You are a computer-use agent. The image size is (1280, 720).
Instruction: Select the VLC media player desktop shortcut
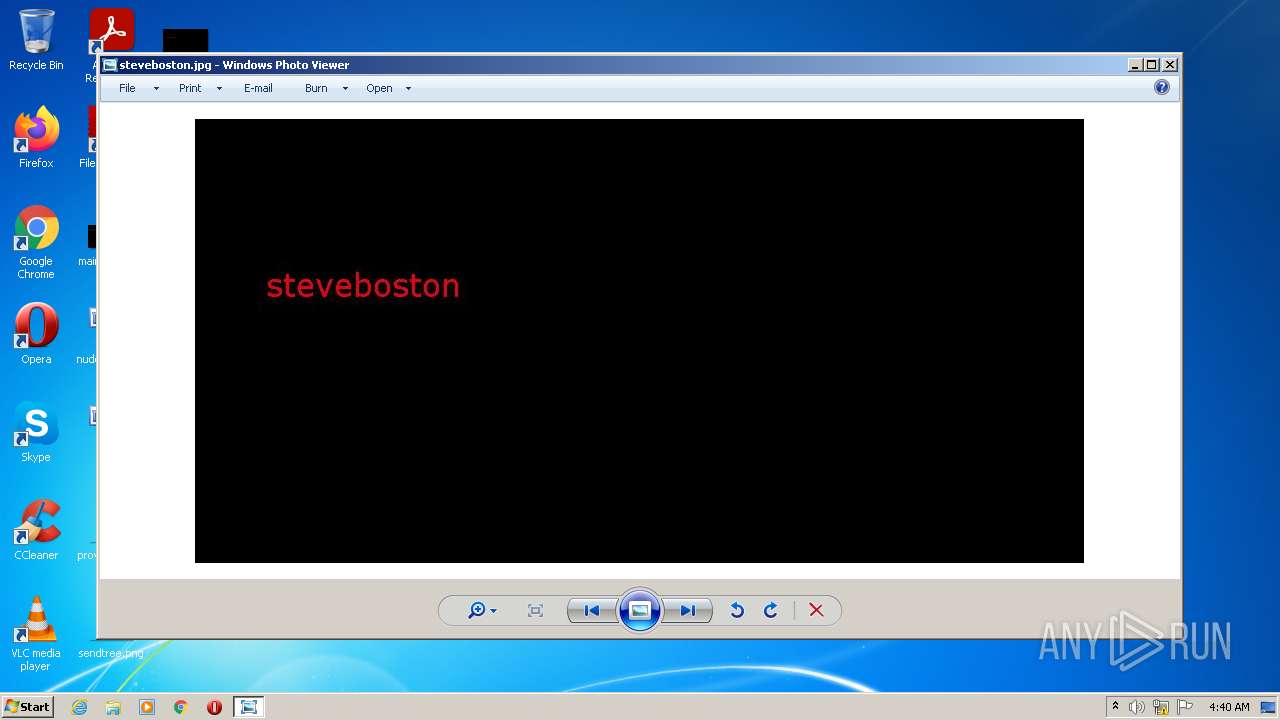point(36,634)
